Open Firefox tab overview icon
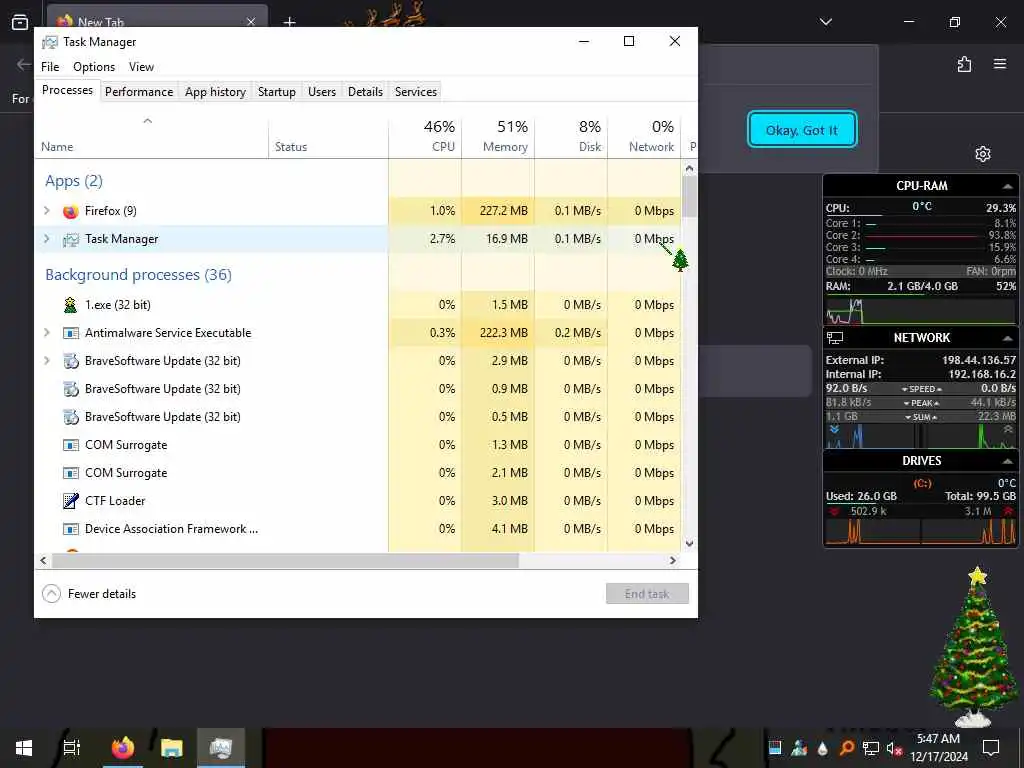 pyautogui.click(x=20, y=22)
